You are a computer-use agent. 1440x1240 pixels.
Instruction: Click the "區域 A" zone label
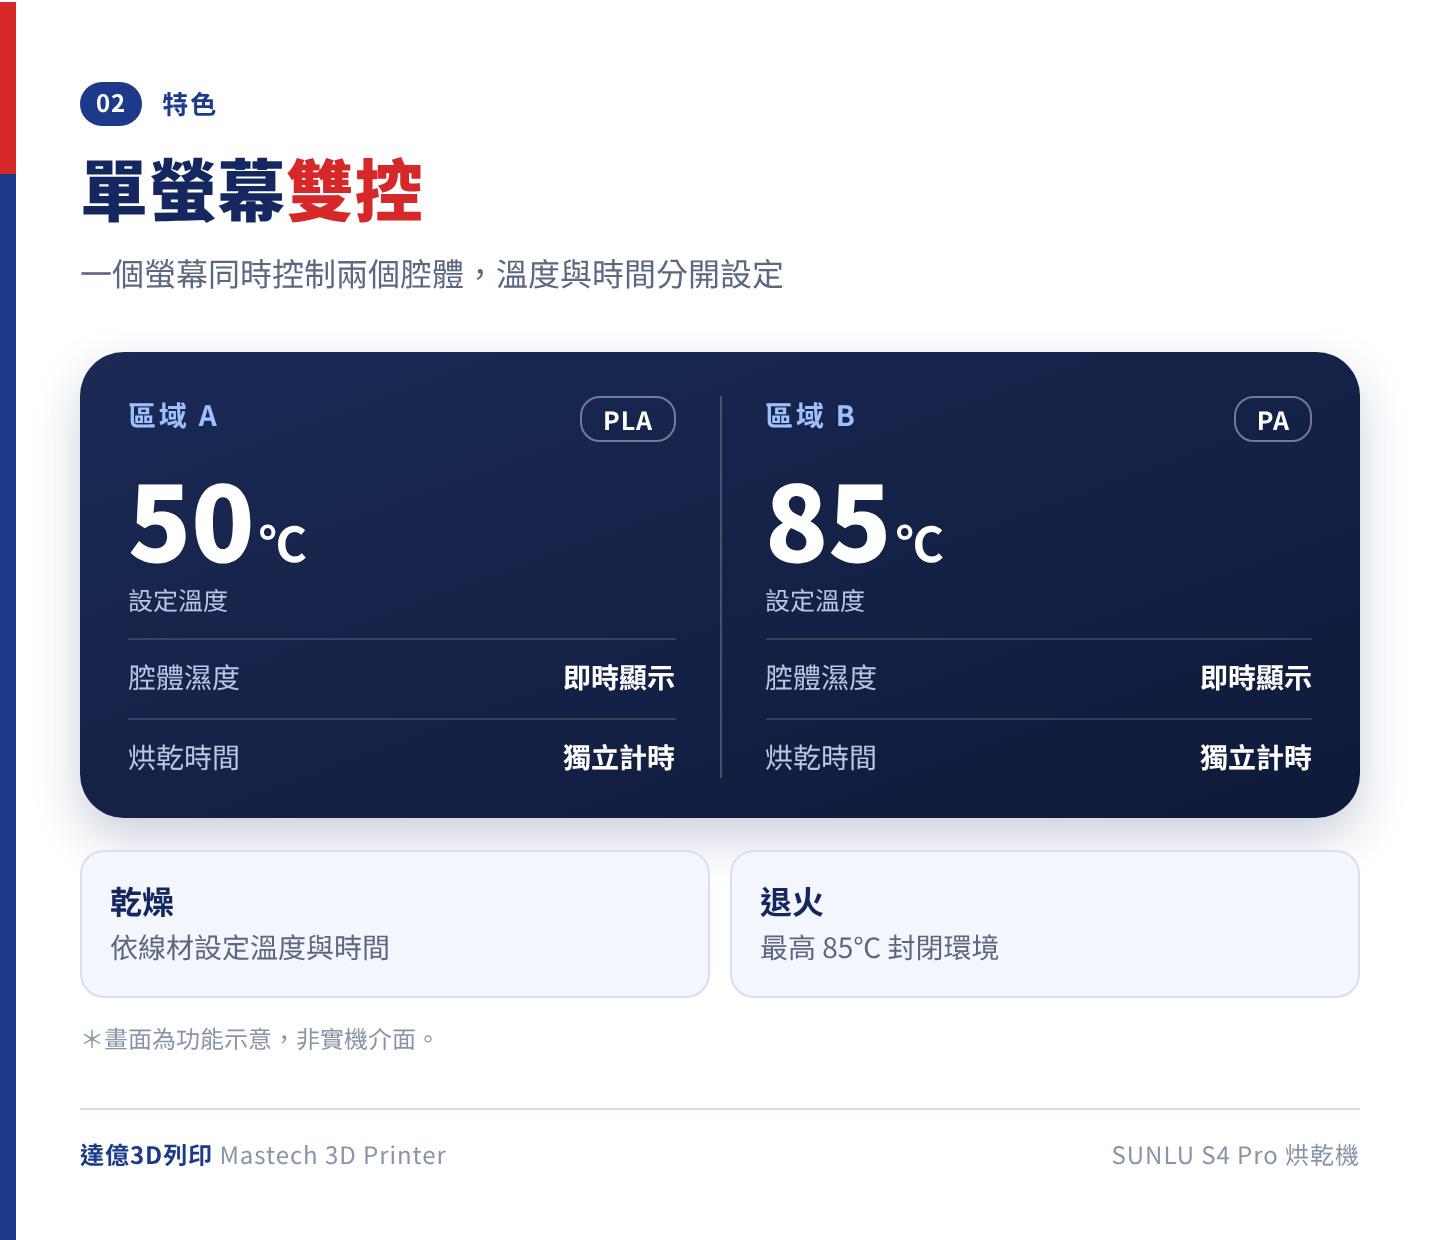173,416
